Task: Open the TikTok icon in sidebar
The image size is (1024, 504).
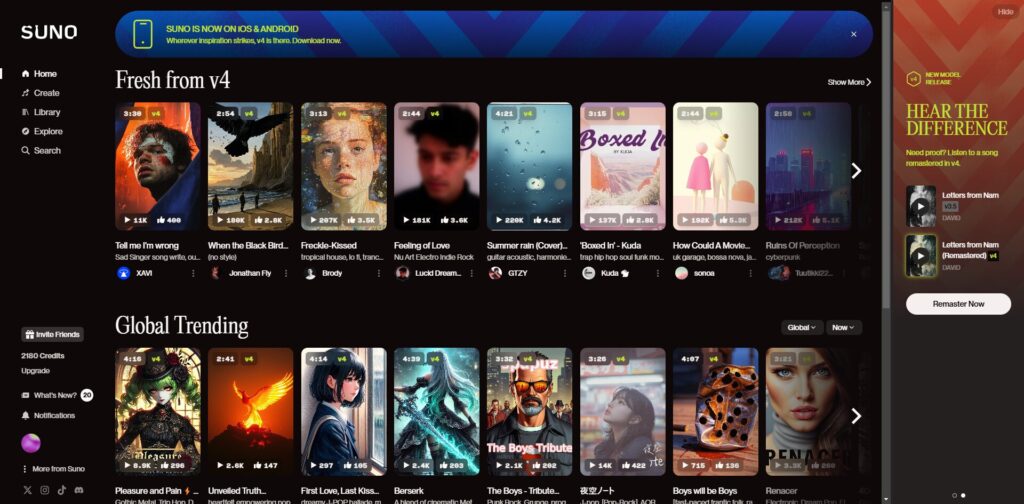Action: (x=61, y=489)
